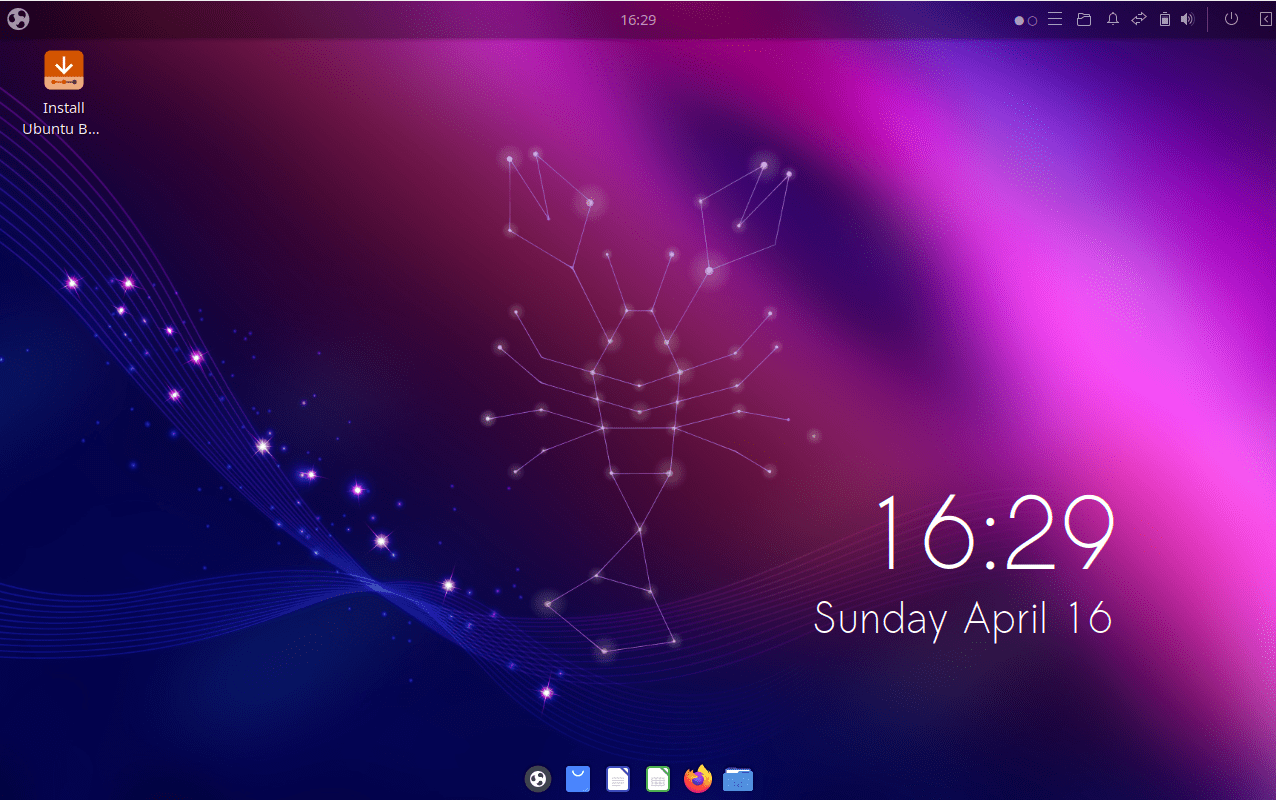Click the clock in the top panel
1276x800 pixels.
point(637,18)
